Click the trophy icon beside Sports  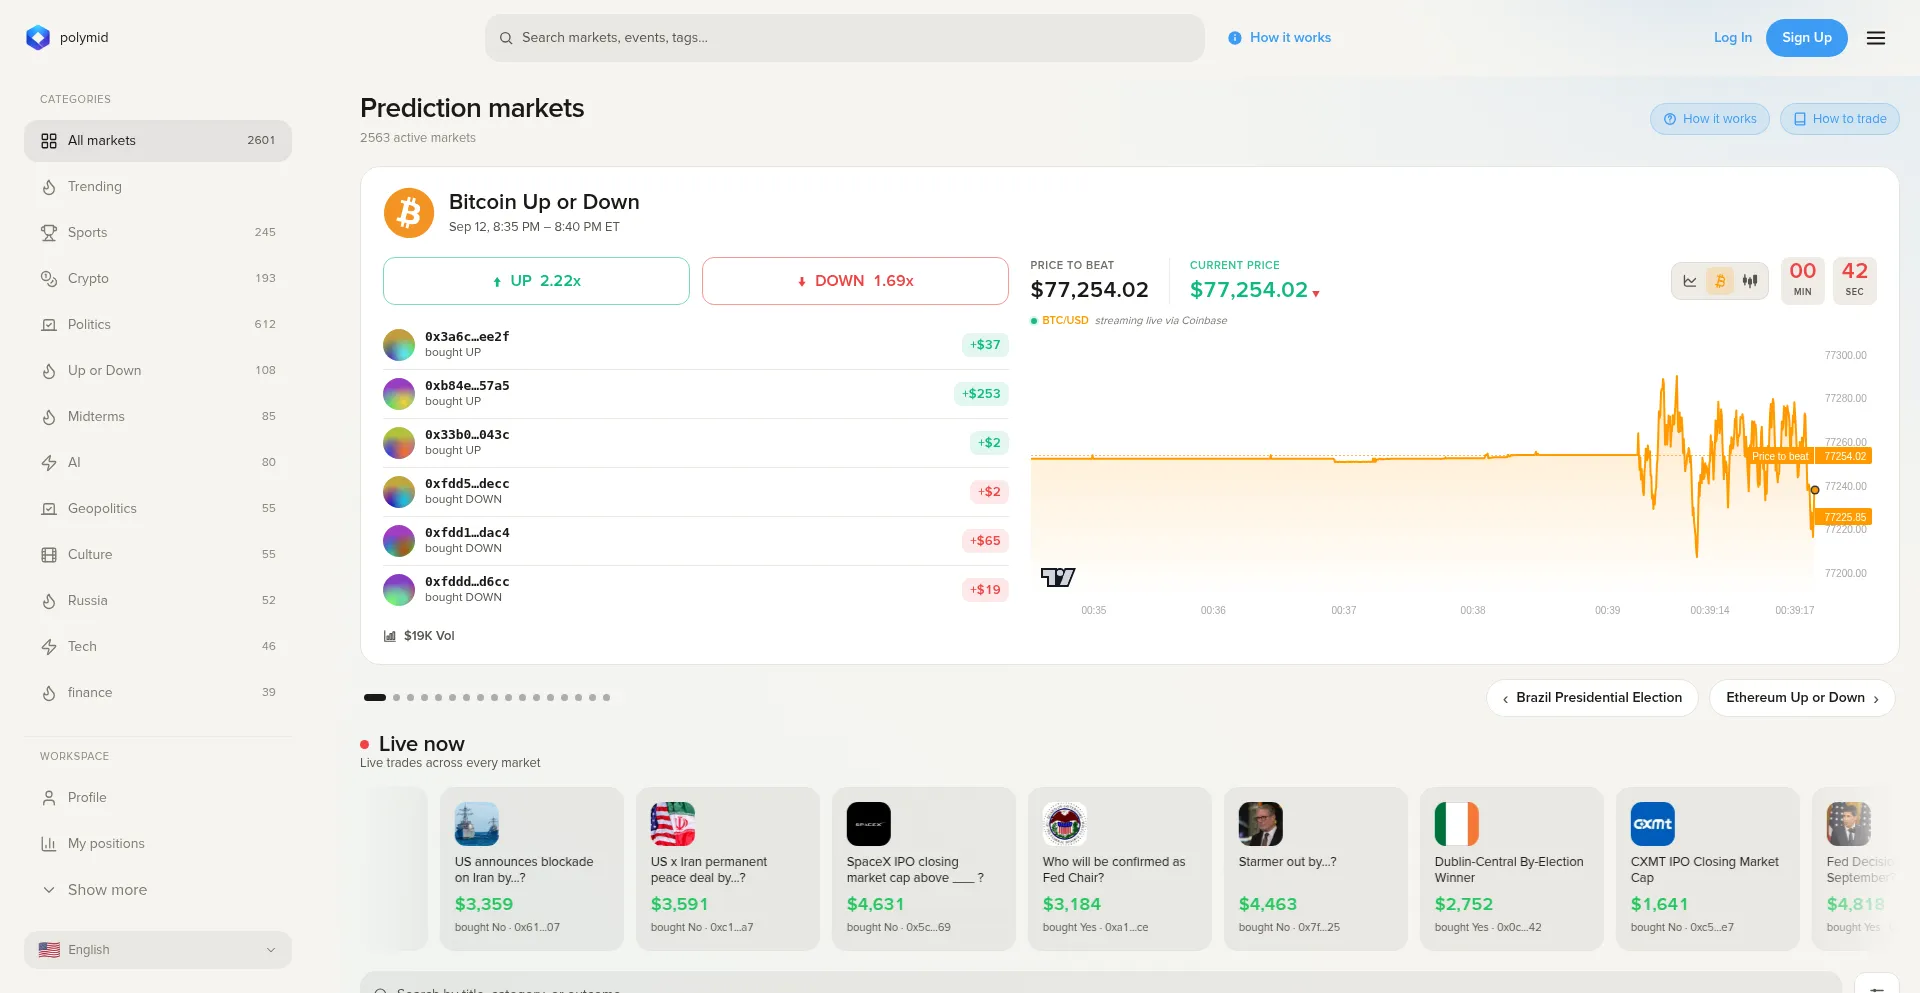coord(49,233)
